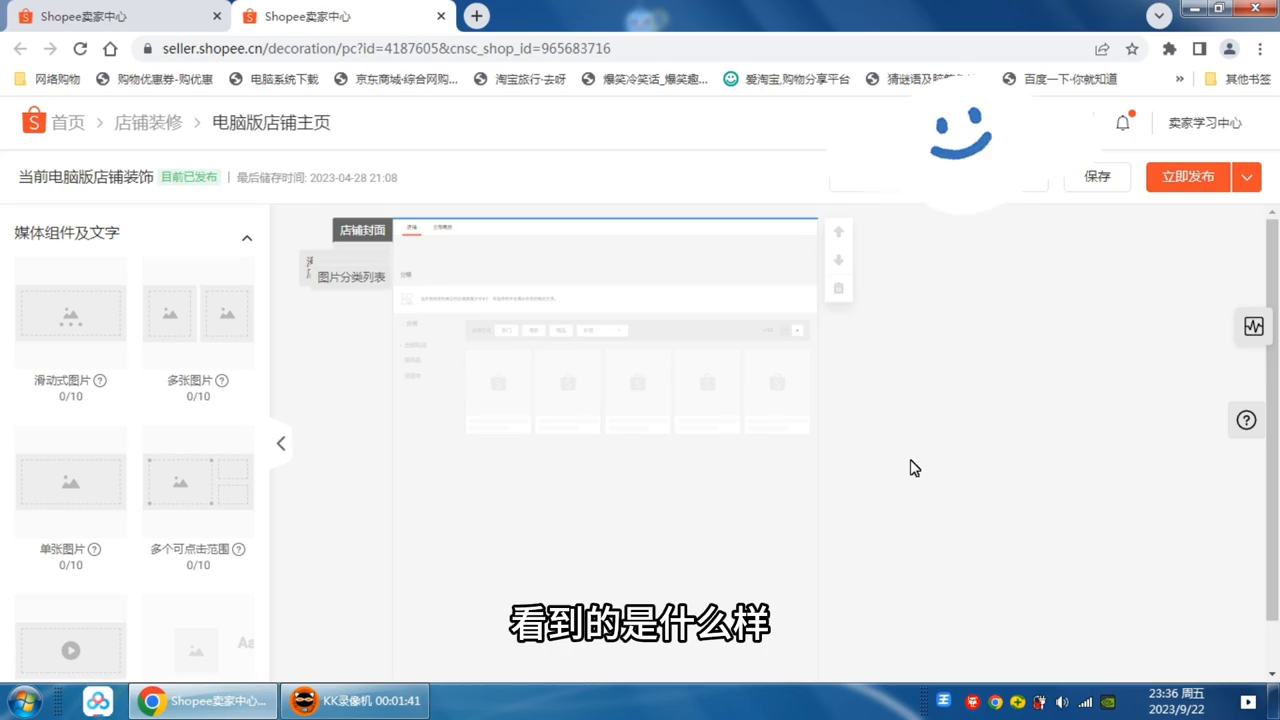
Task: Click the 卖家学习中心 link
Action: click(x=1204, y=122)
